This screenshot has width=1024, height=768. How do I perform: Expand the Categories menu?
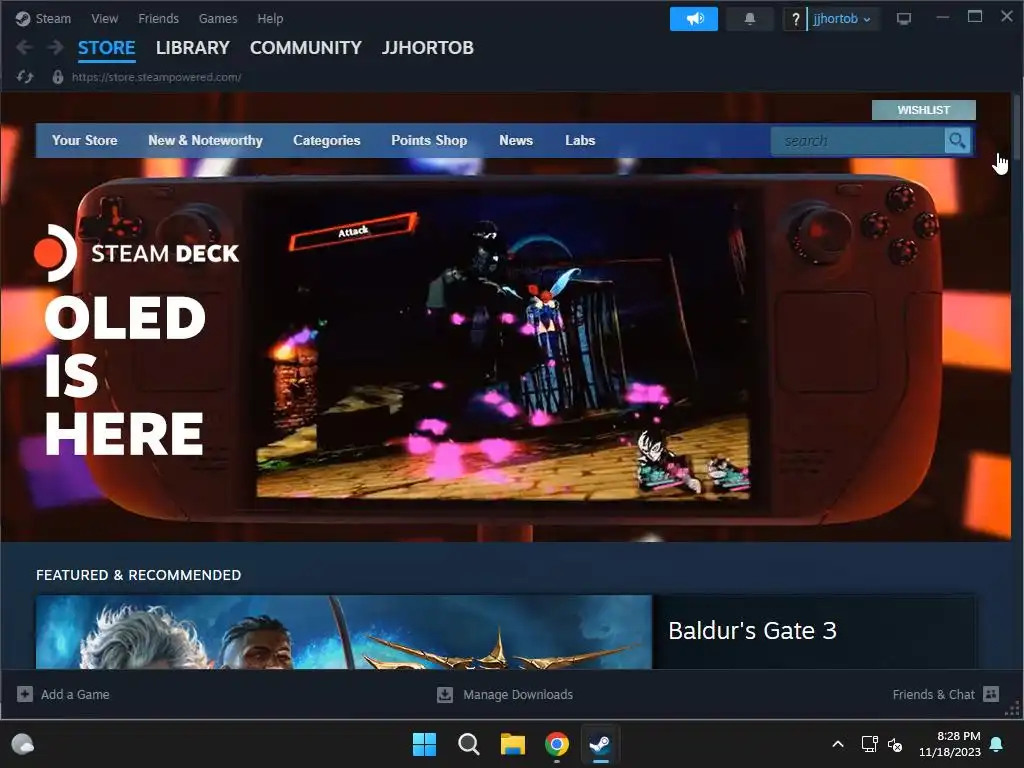327,140
